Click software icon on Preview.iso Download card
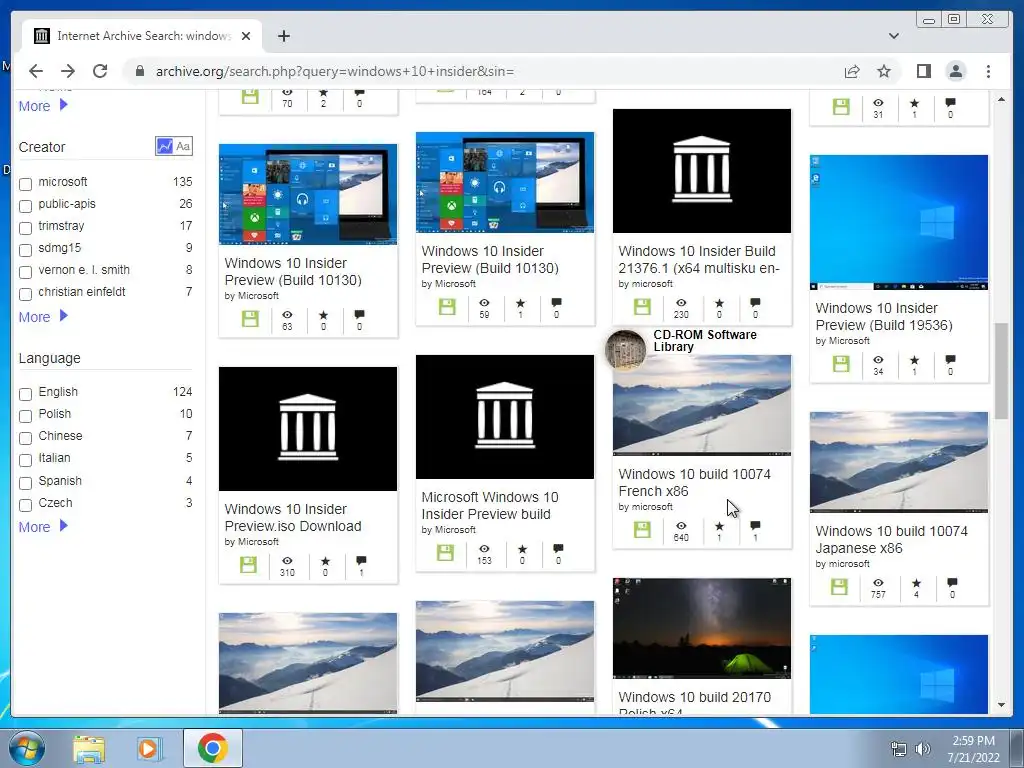 point(248,565)
